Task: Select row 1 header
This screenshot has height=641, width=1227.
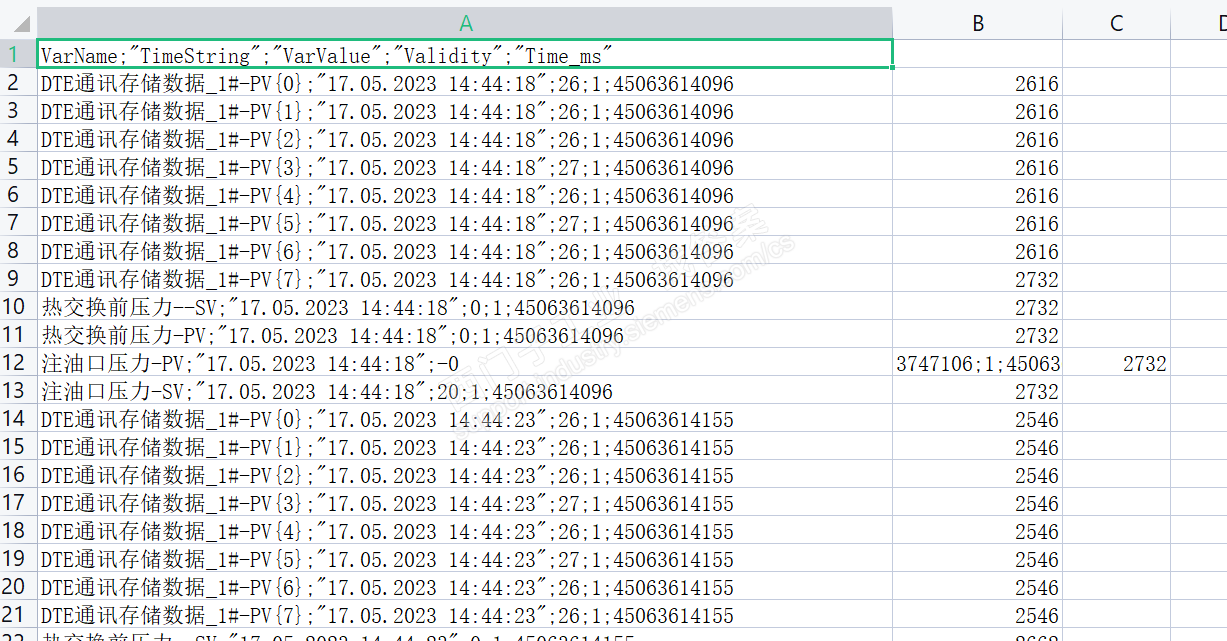Action: pyautogui.click(x=18, y=54)
